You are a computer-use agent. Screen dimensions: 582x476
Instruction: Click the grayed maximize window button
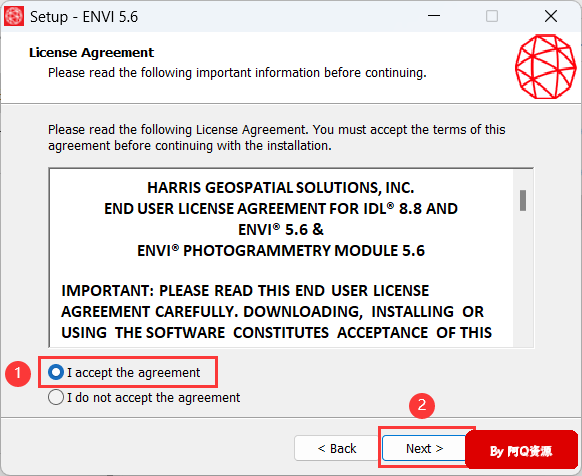pyautogui.click(x=492, y=16)
